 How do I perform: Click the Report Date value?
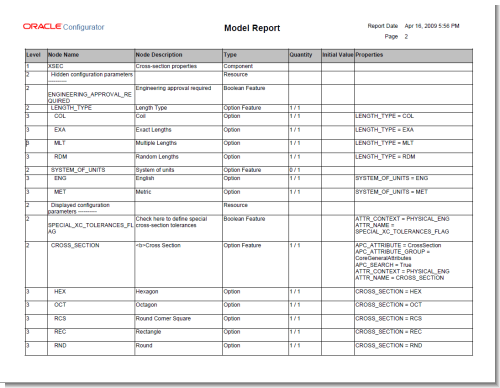[432, 26]
